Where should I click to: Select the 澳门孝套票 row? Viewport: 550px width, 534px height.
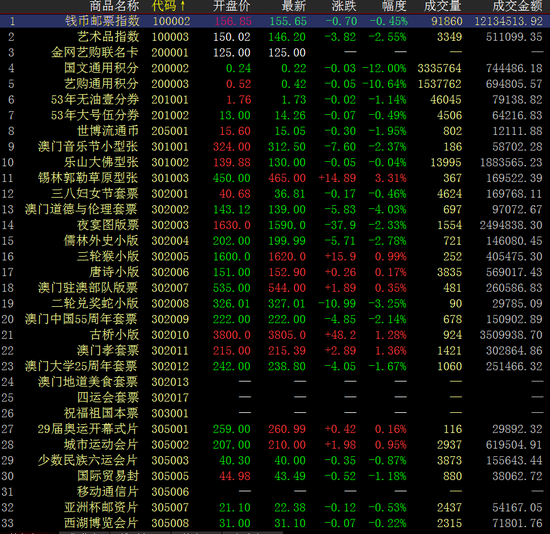pos(275,351)
